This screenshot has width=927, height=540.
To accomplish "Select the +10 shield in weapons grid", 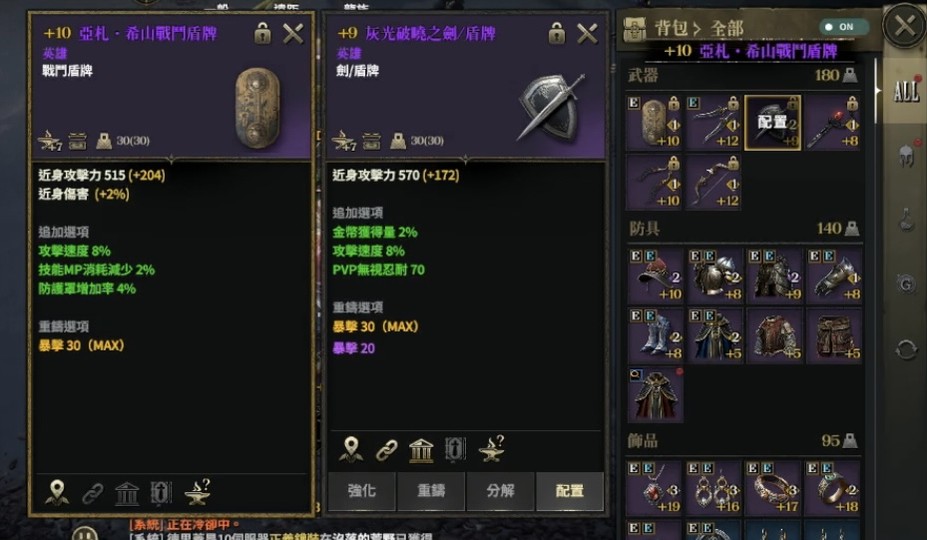I will point(654,122).
